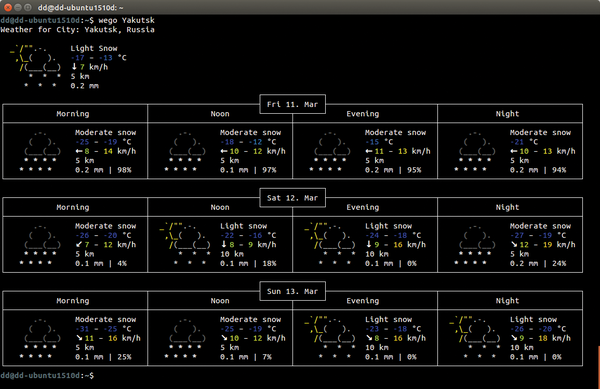Click the Sunday morning moderate snow icon
Viewport: 600px width, 389px height.
point(40,338)
